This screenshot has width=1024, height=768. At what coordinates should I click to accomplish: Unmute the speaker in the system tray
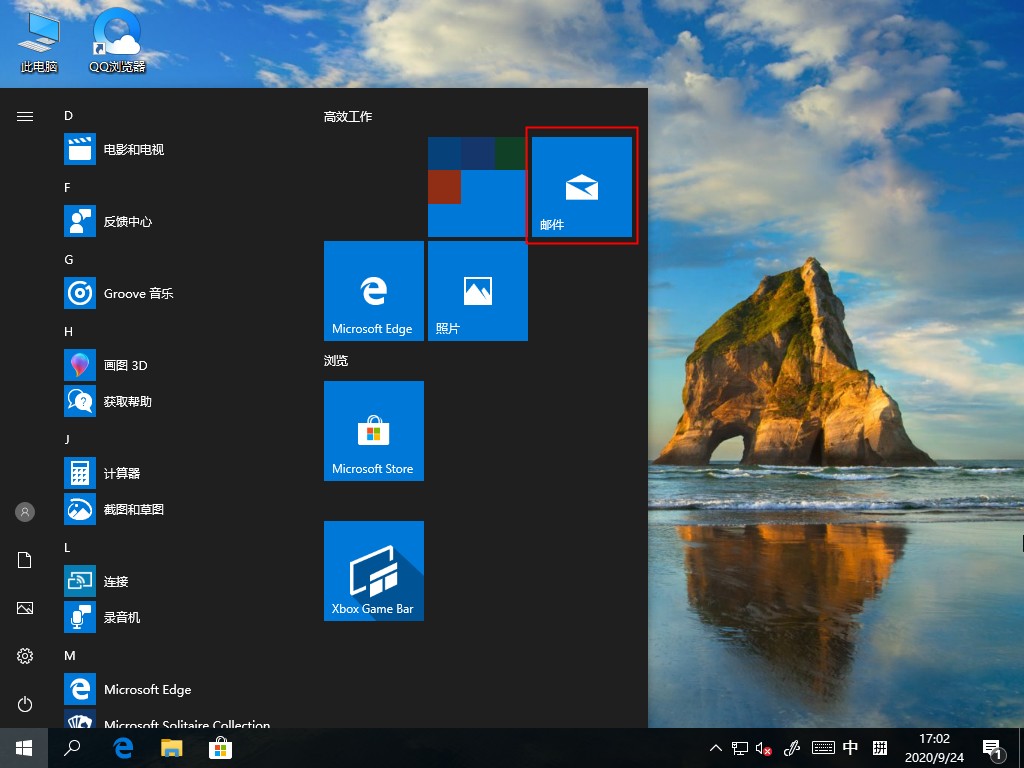click(762, 748)
